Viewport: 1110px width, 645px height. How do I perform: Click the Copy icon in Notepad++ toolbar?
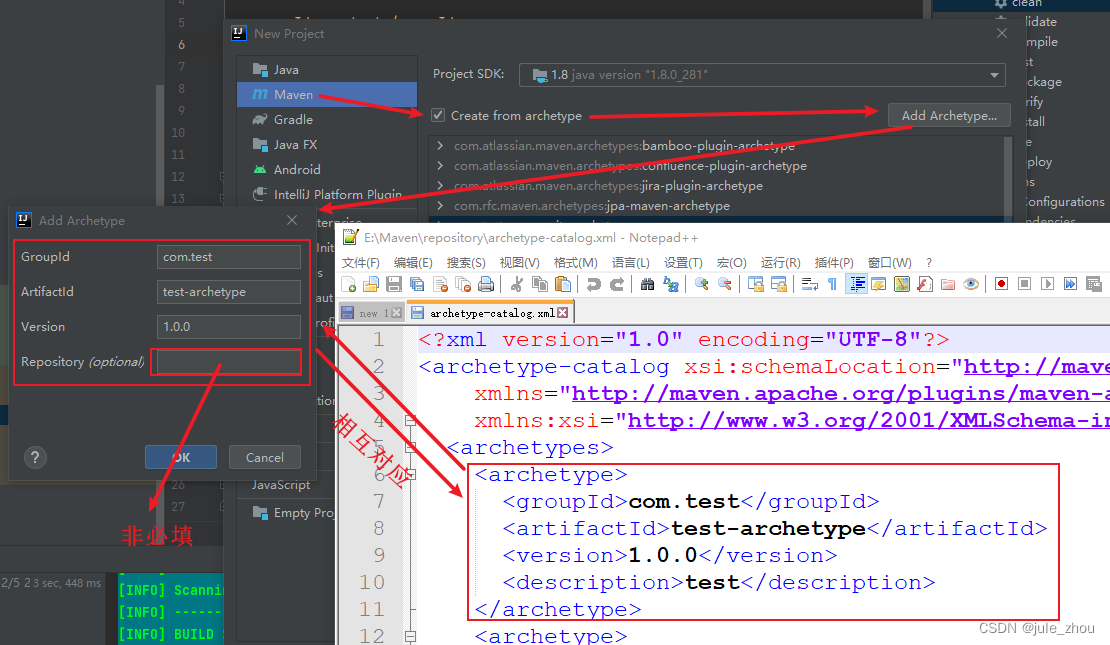539,285
